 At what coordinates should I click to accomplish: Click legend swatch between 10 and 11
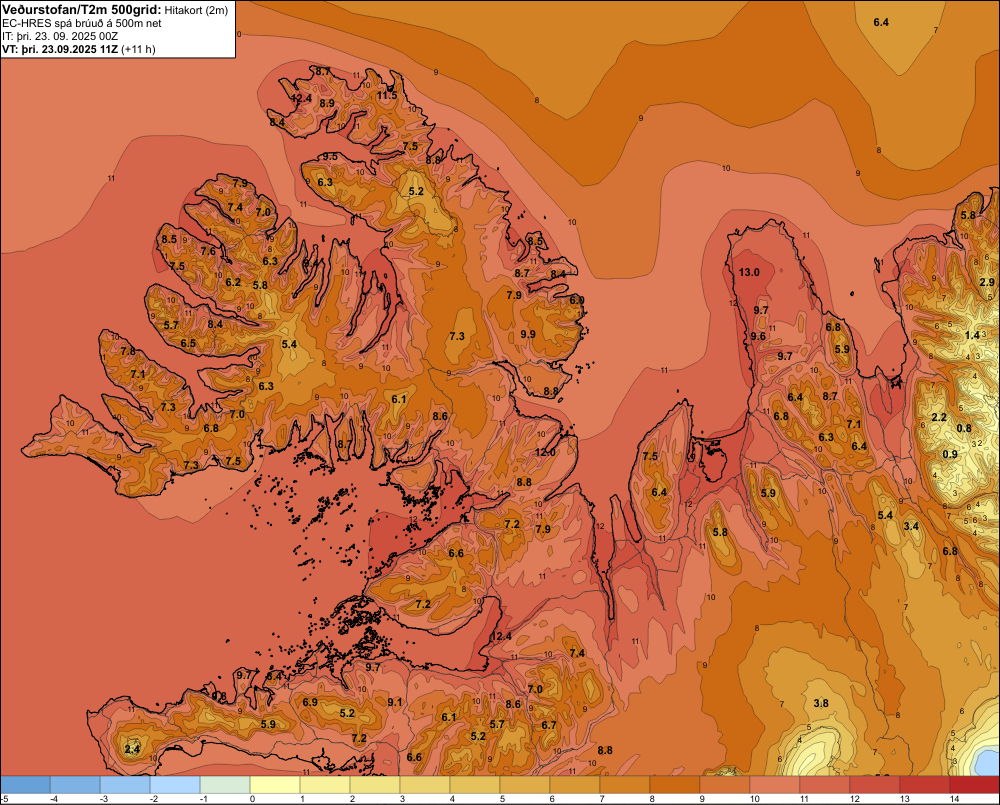click(775, 785)
